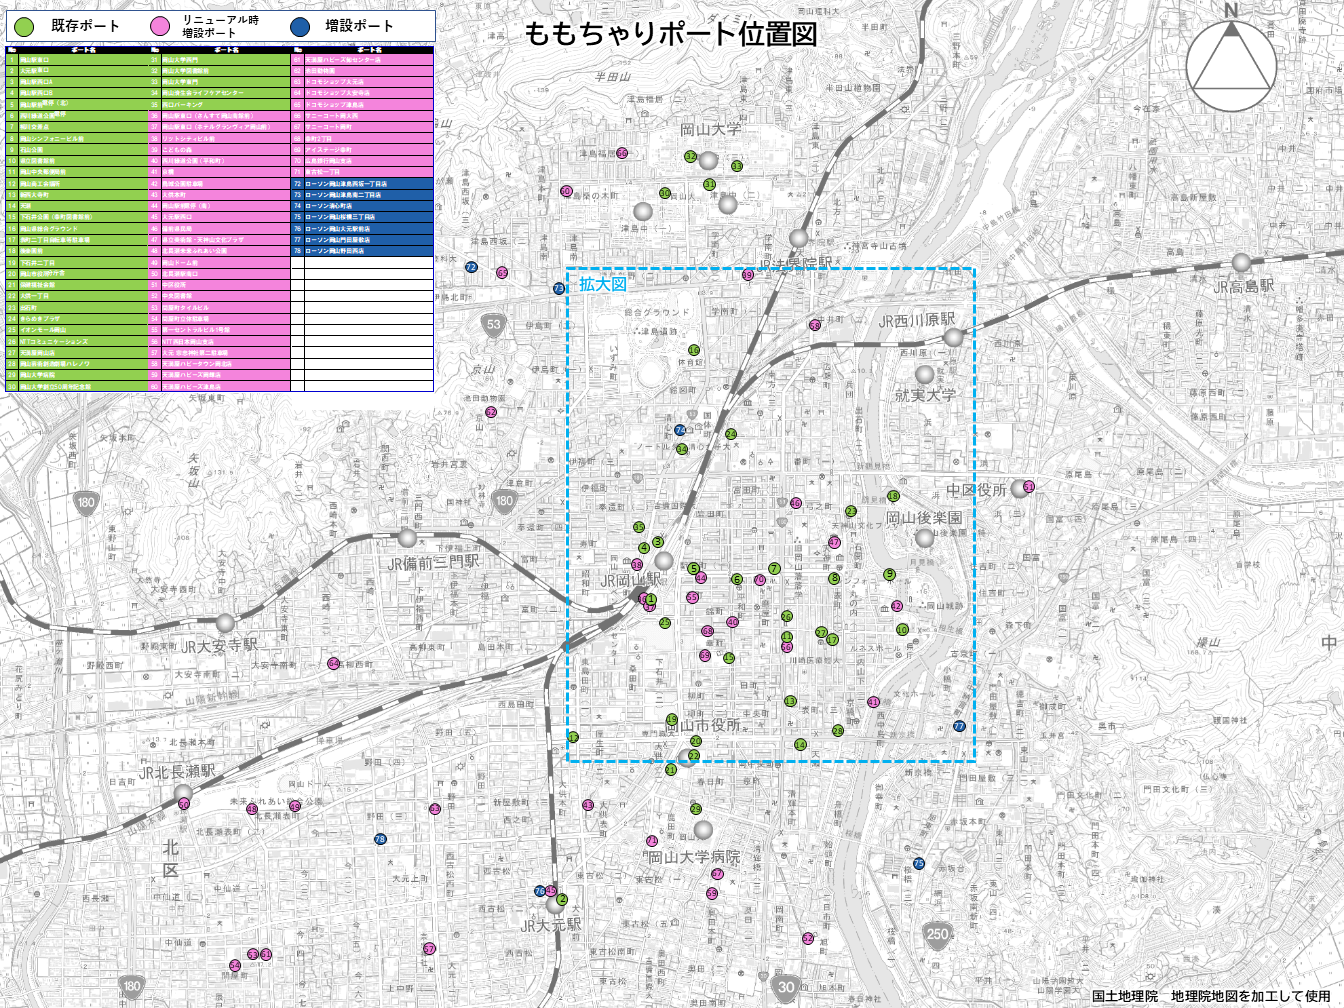Select blue marker 78 below JR北長瀬駅
Viewport: 1344px width, 1008px height.
point(379,838)
